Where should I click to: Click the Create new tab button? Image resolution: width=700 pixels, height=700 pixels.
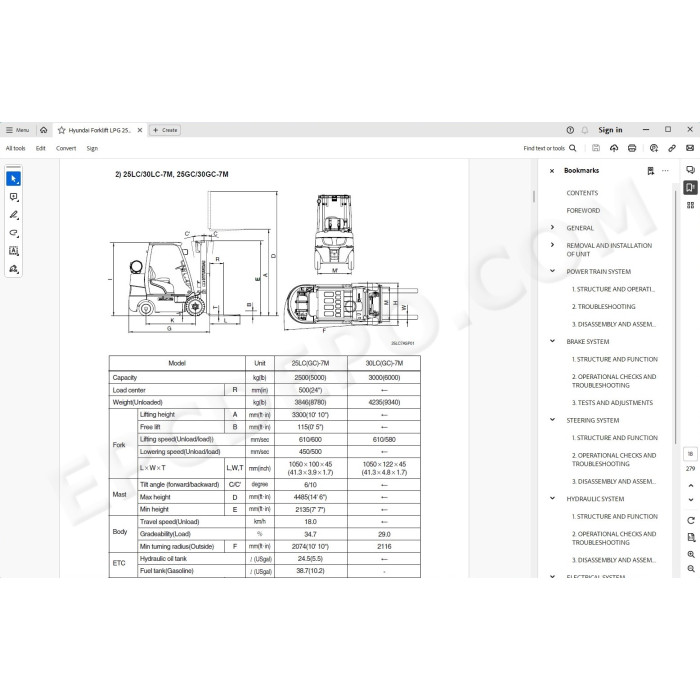165,130
